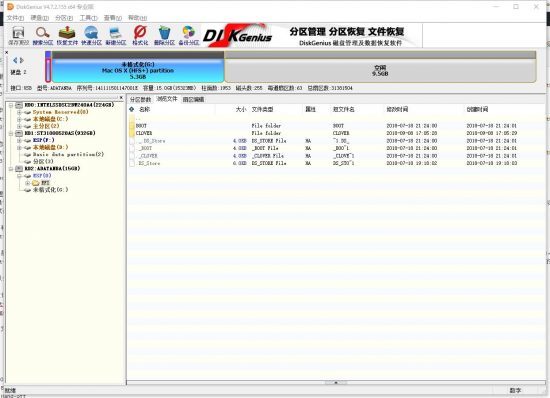Screen dimensions: 550x398
Task: Click the ._BOOT file icon
Action: pyautogui.click(x=132, y=148)
